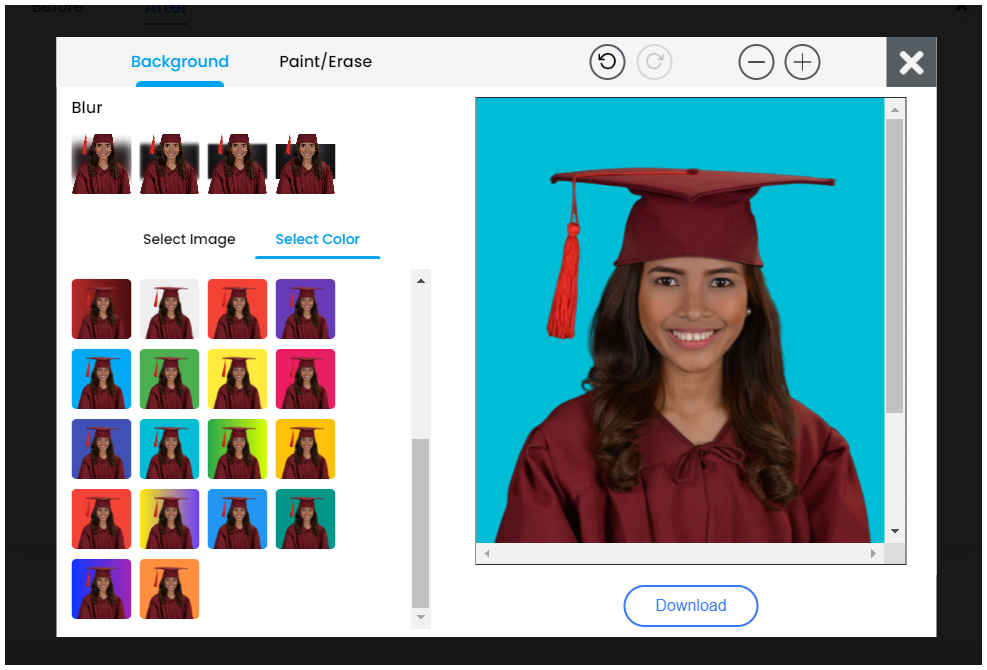
Task: Open the Background tab
Action: click(x=180, y=62)
